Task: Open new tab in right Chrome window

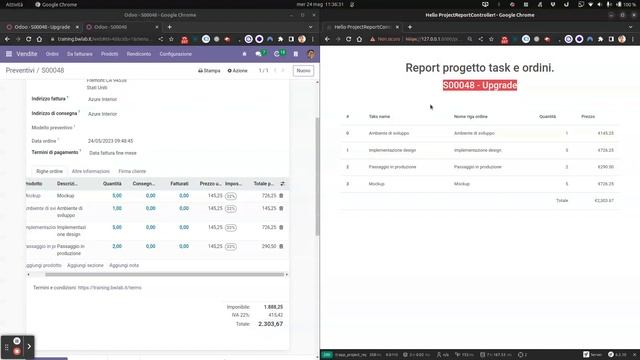Action: [x=410, y=27]
